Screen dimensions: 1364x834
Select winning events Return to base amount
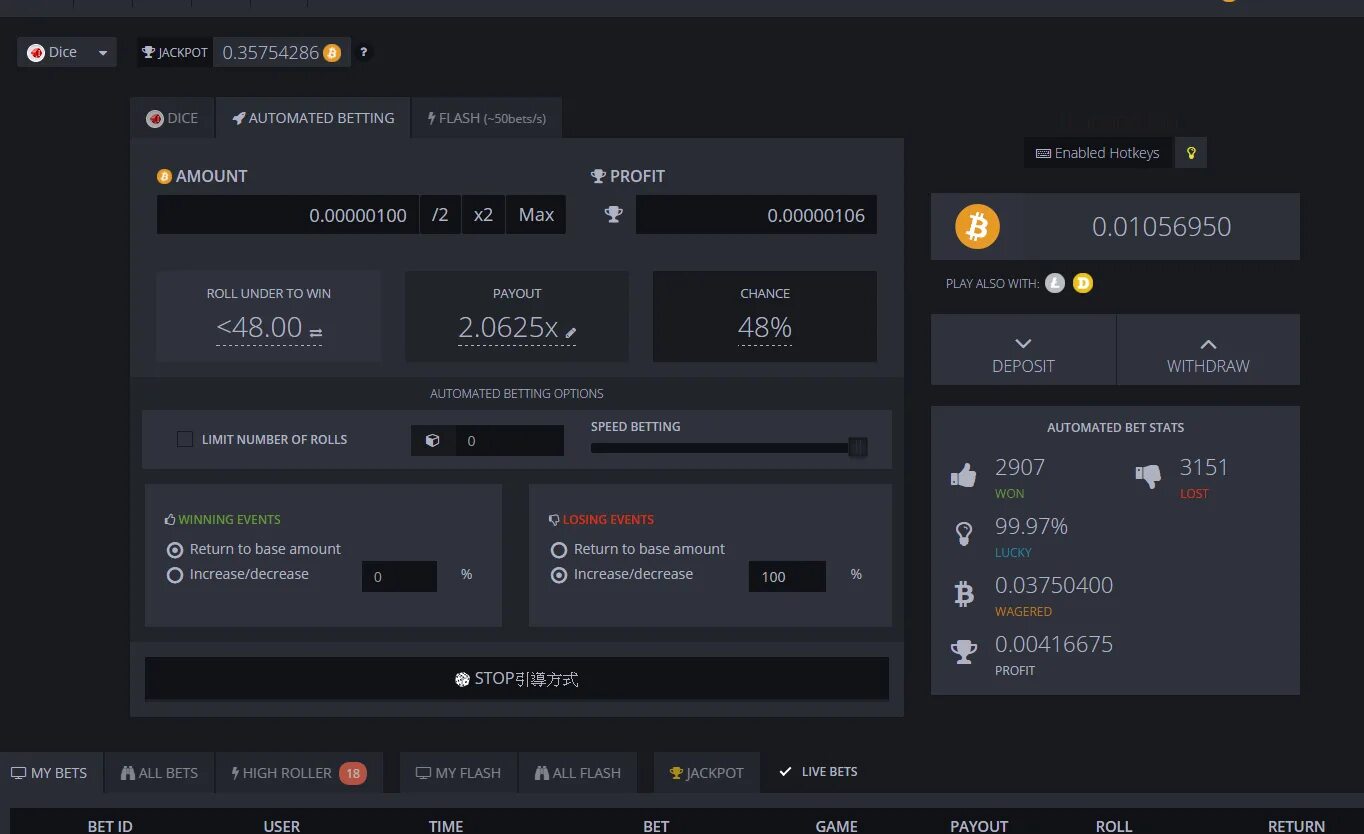pyautogui.click(x=175, y=550)
